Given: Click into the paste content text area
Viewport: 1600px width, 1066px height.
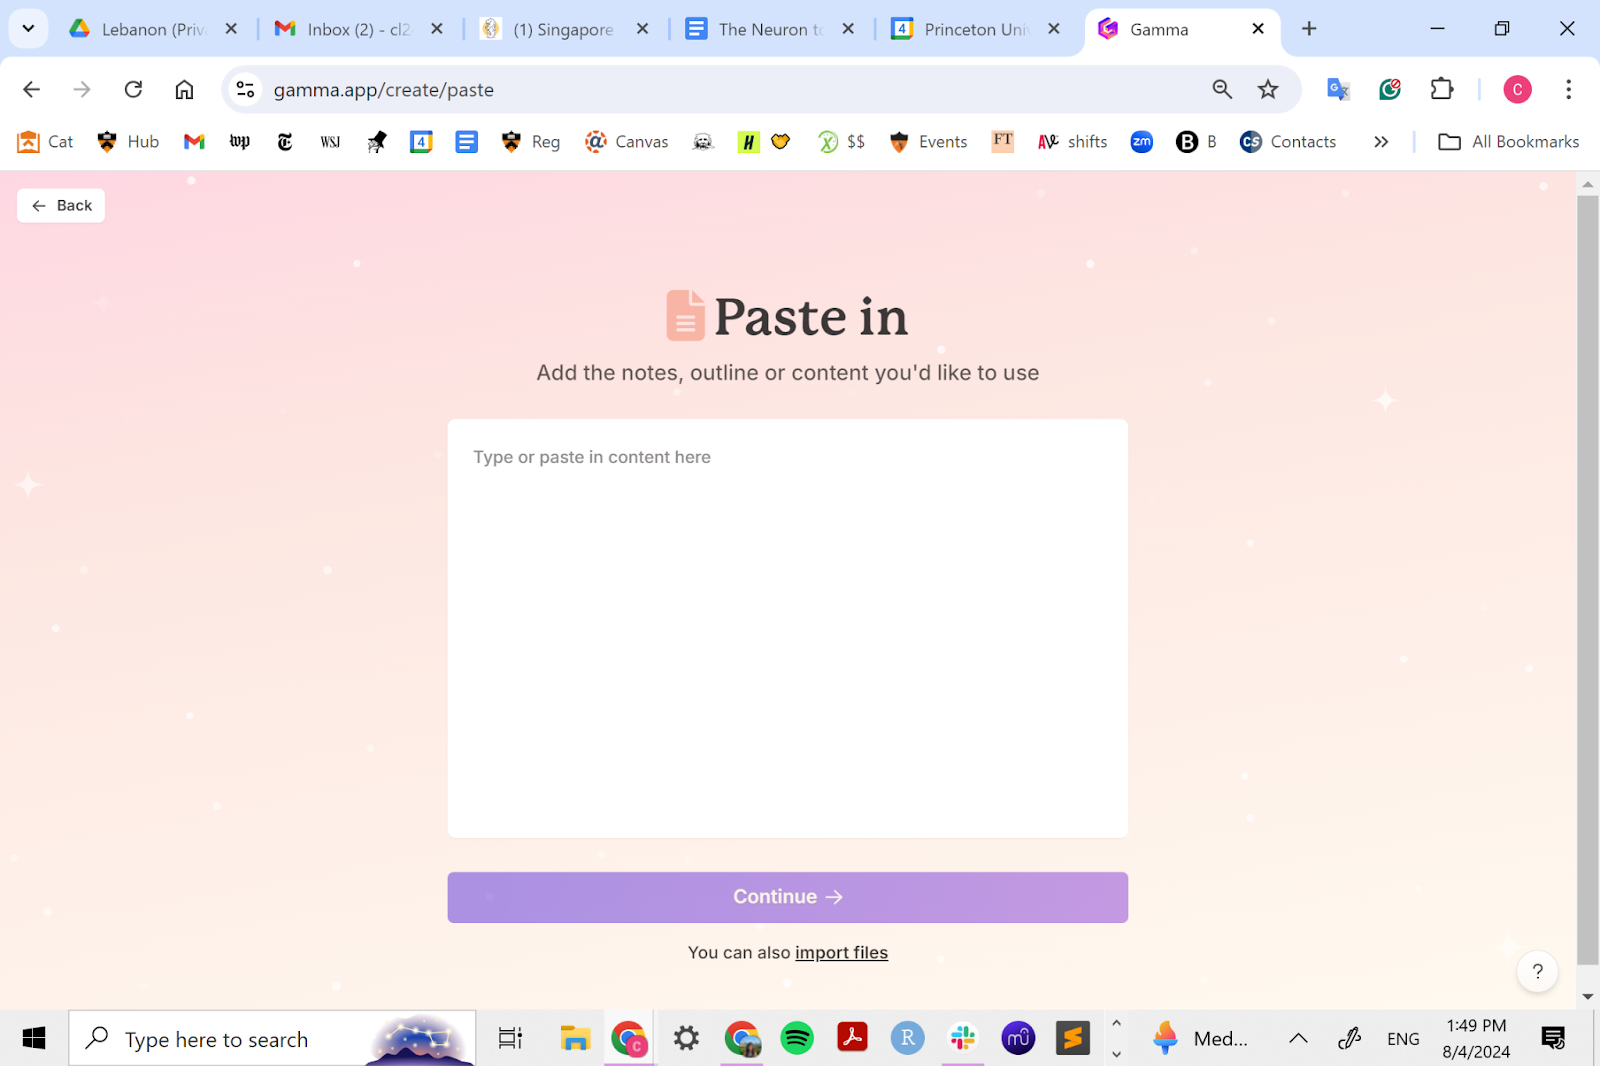Looking at the screenshot, I should tap(788, 628).
